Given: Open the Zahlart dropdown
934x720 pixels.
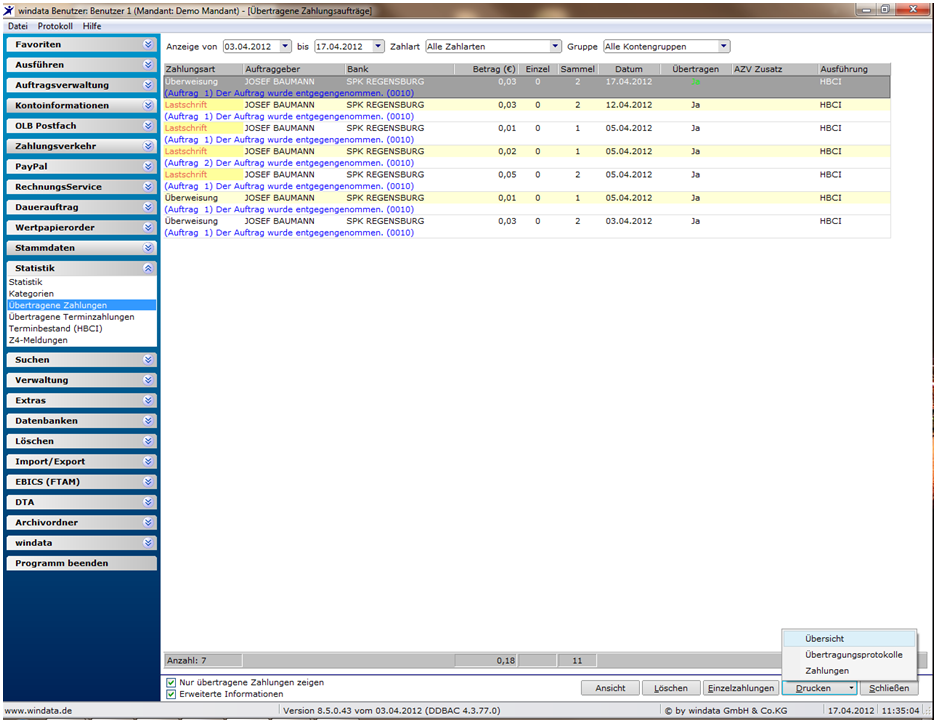Looking at the screenshot, I should (555, 46).
